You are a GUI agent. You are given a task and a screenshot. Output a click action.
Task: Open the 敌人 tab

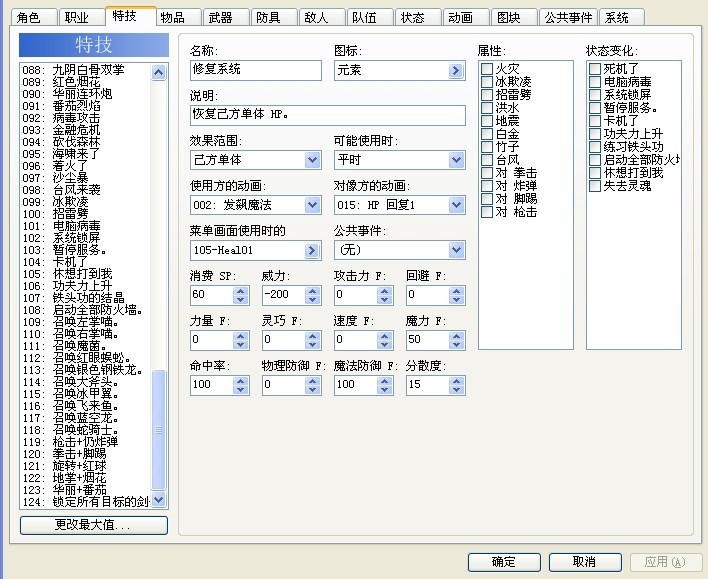coord(321,18)
